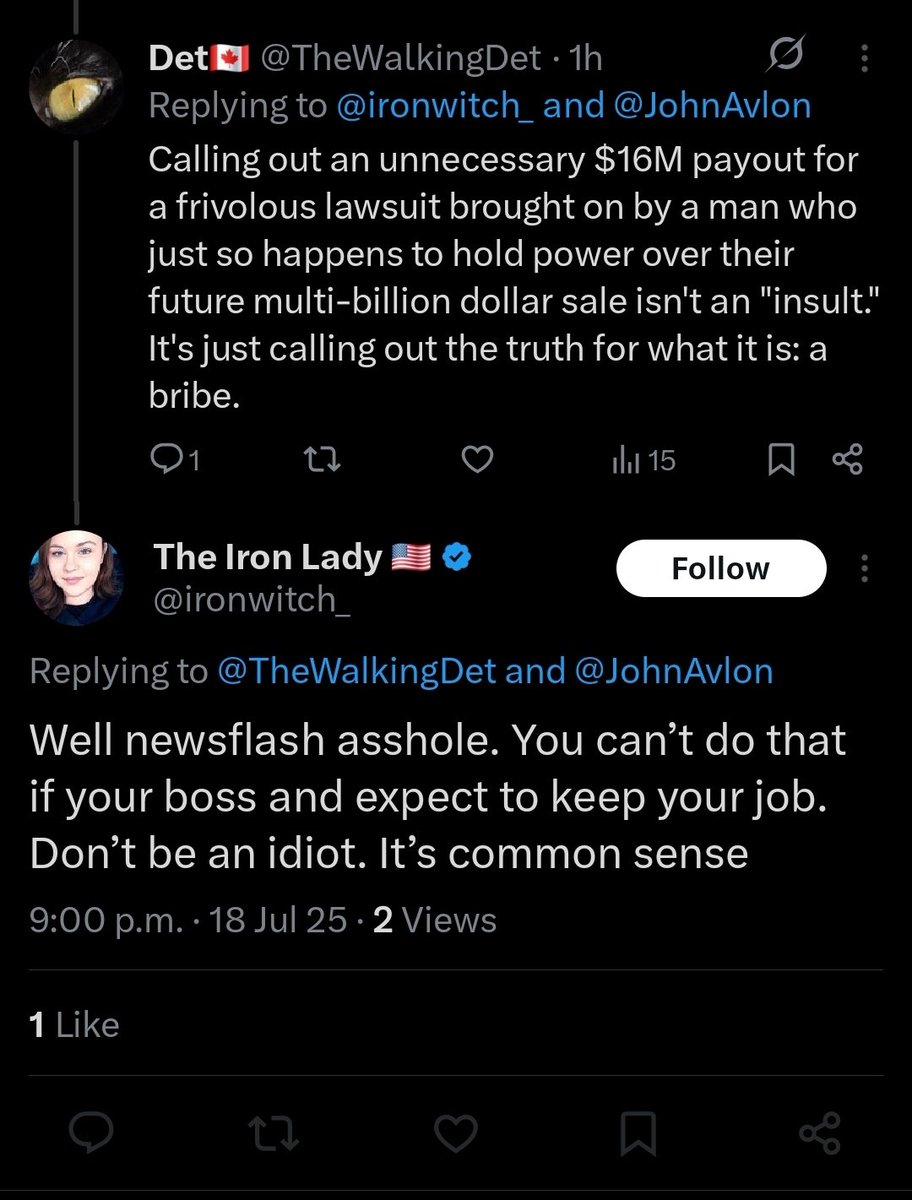Visit @TheWalkingDet link in main tweet
Image resolution: width=912 pixels, height=1200 pixels.
[x=357, y=671]
